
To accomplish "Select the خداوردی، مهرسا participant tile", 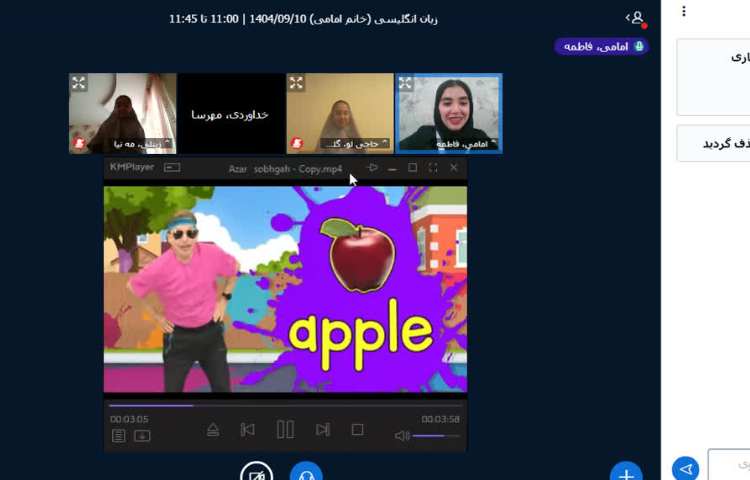I will (231, 114).
